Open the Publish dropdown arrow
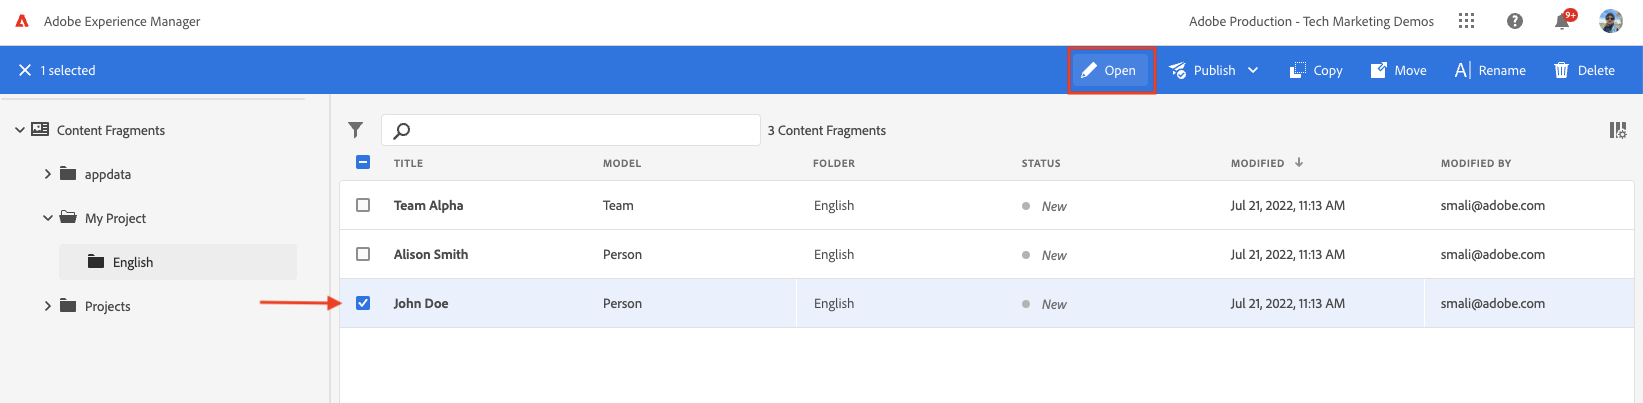 [x=1253, y=70]
